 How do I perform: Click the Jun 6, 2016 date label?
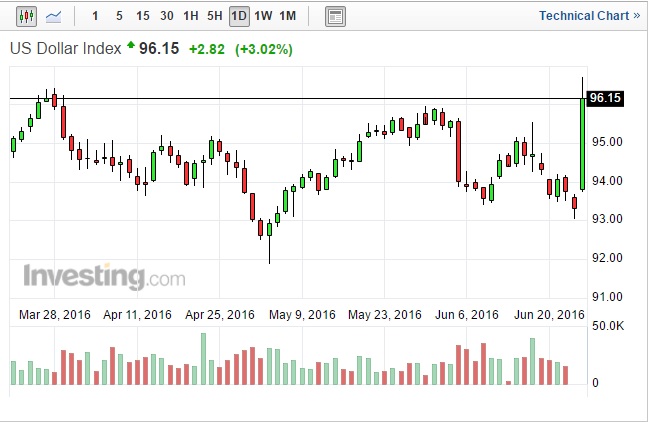467,315
